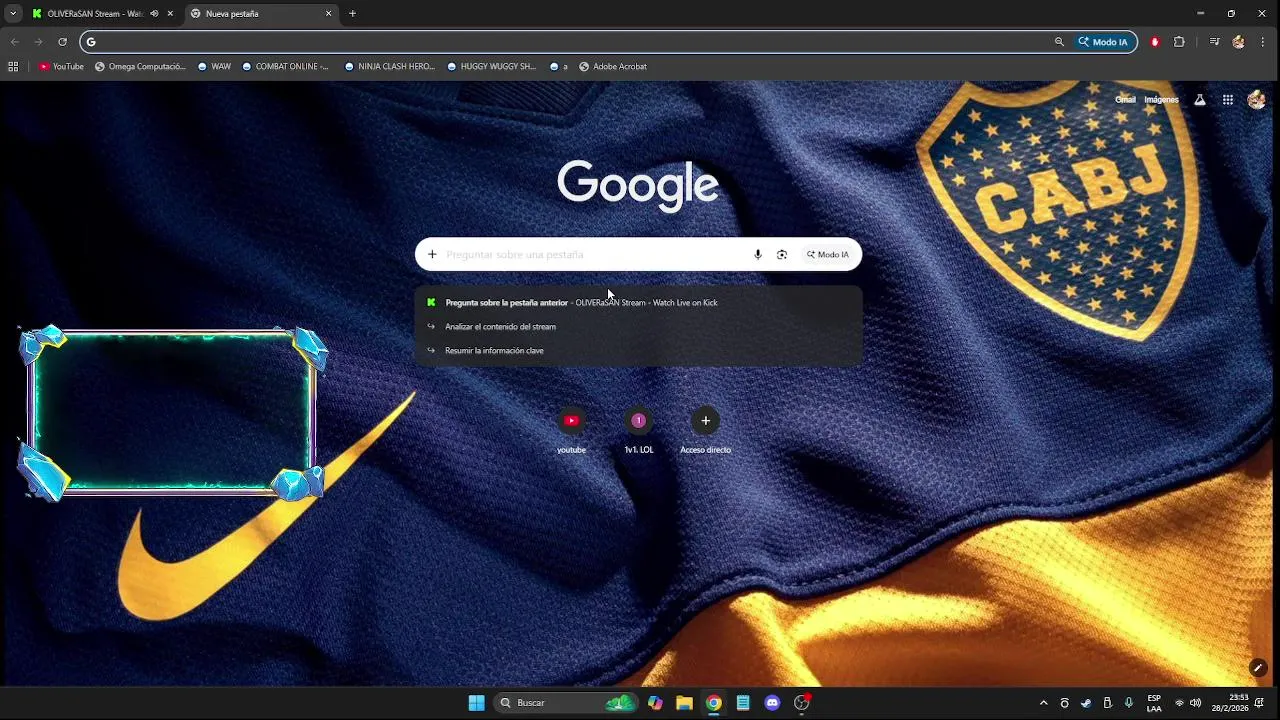Open the Chrome profile avatar in toolbar
The height and width of the screenshot is (720, 1280).
1238,42
